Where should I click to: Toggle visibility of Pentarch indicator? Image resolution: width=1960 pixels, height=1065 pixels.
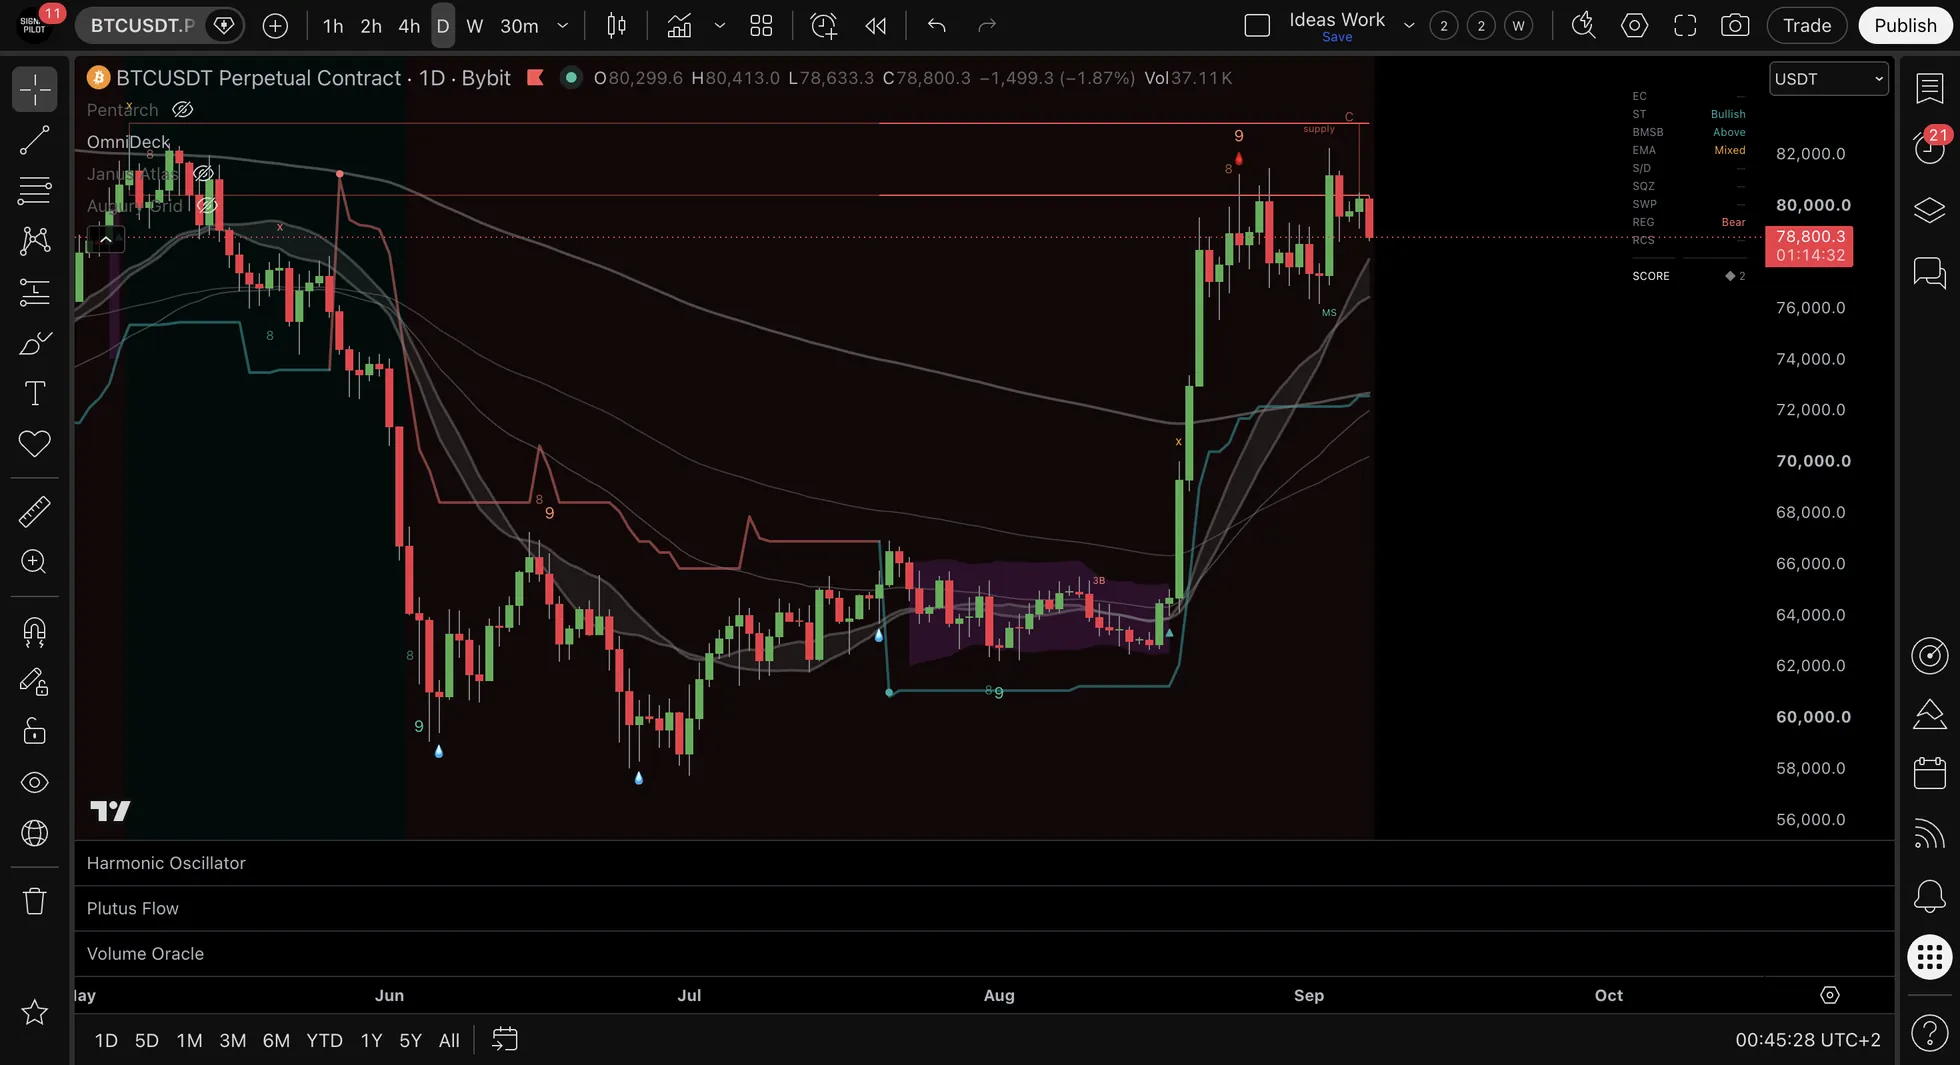(182, 110)
